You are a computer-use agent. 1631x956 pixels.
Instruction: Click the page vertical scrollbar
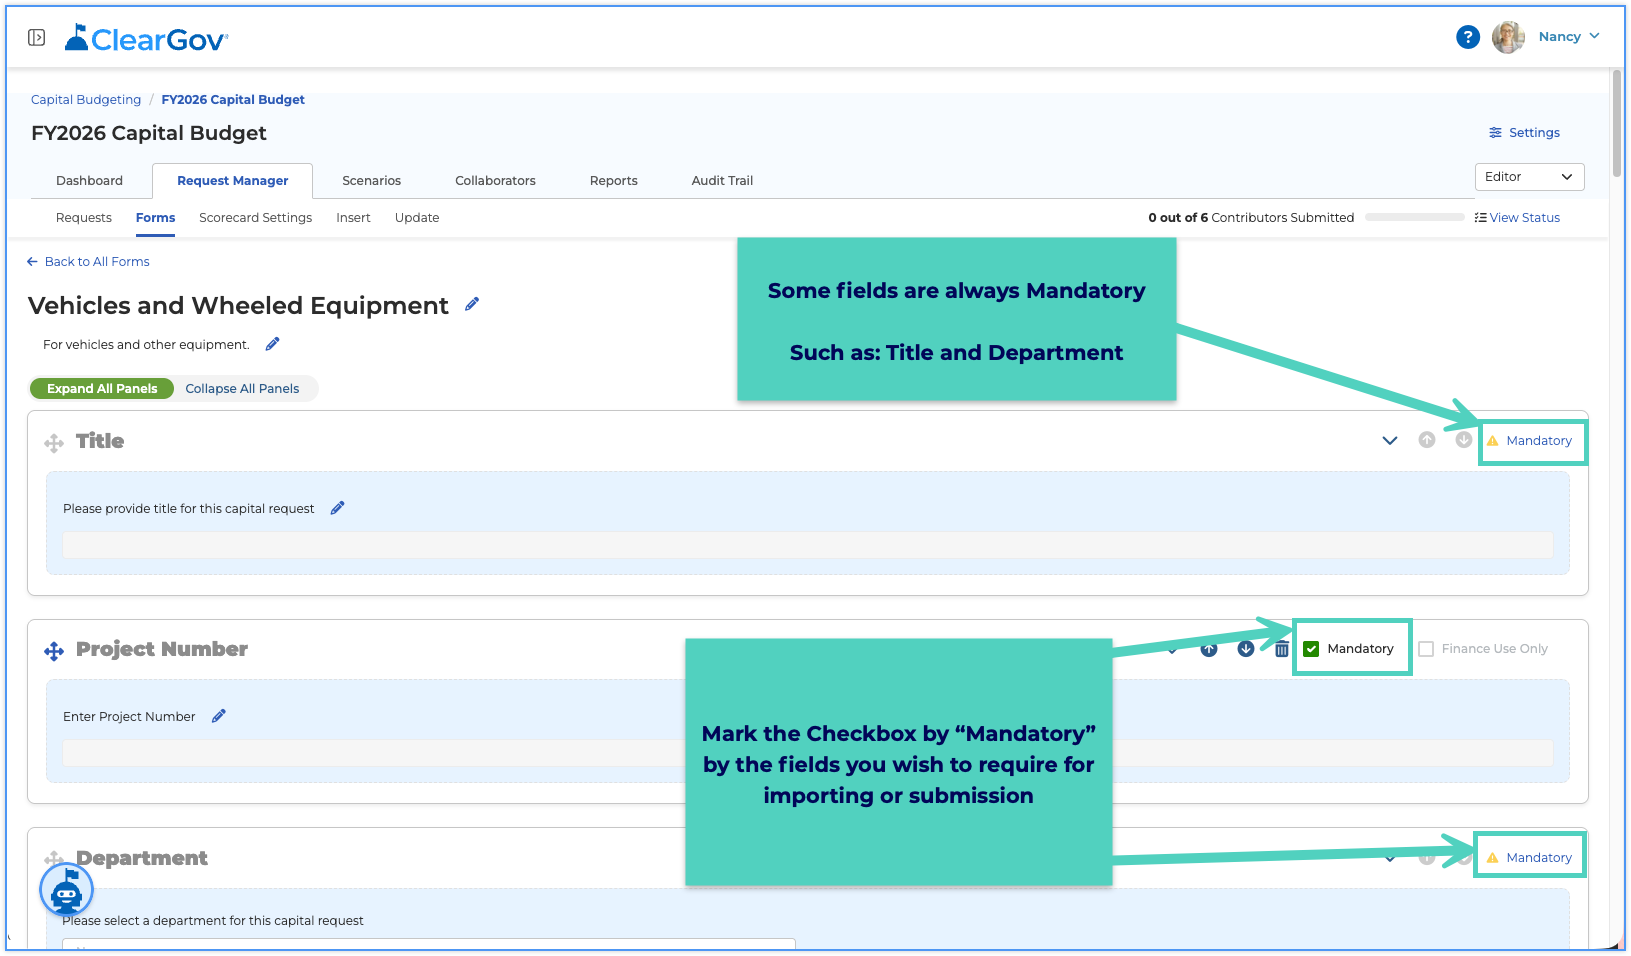point(1617,123)
